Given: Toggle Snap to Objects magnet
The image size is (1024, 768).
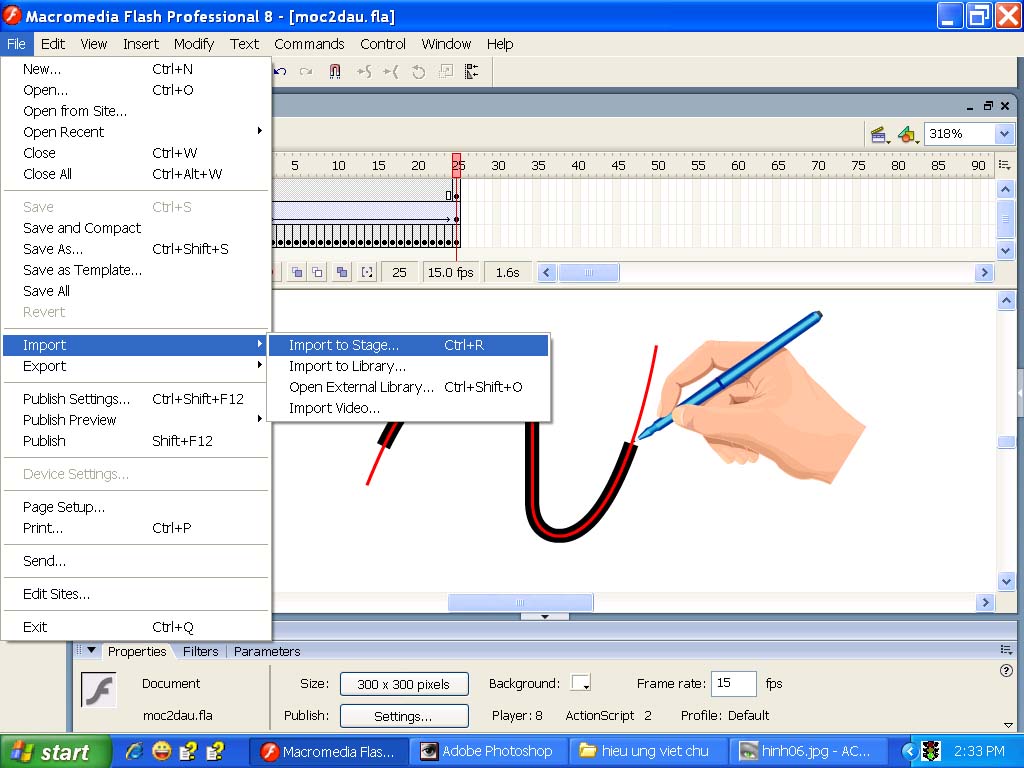Looking at the screenshot, I should pyautogui.click(x=334, y=71).
